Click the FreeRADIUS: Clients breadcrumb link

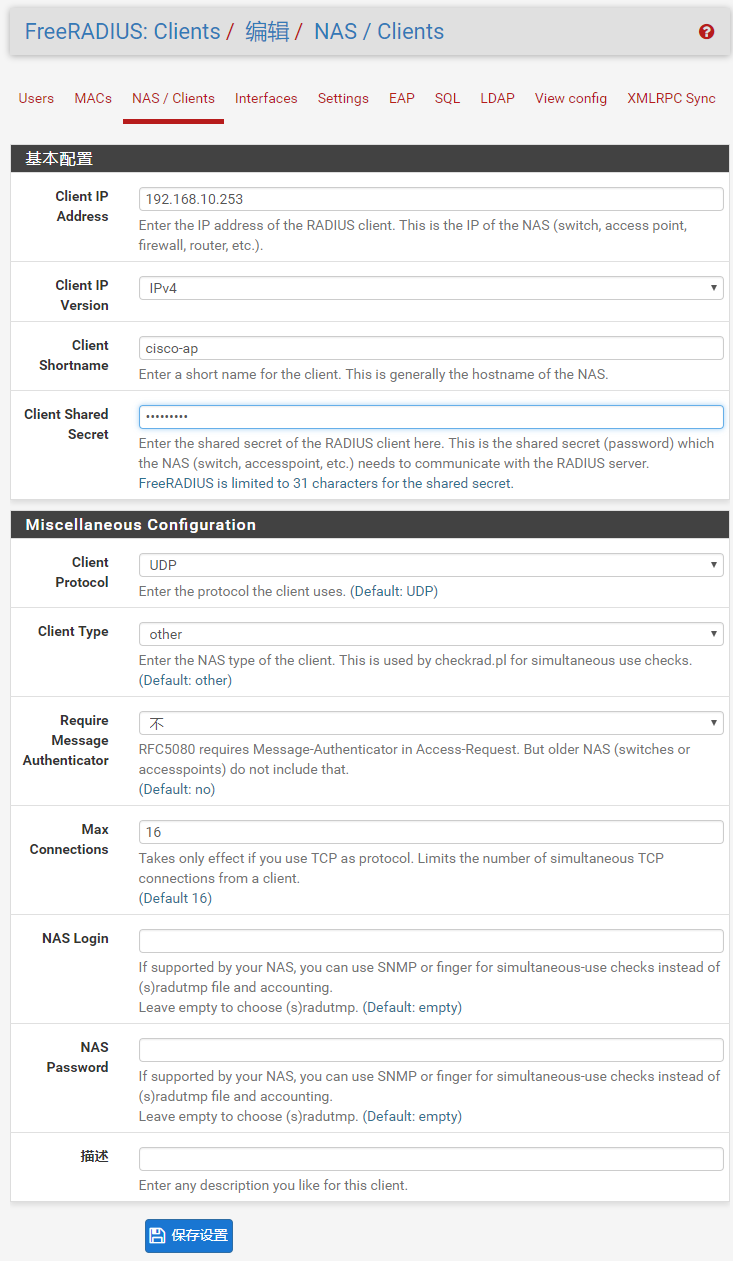[122, 32]
